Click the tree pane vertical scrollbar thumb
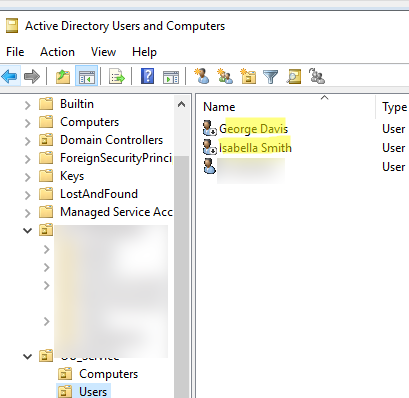The width and height of the screenshot is (409, 398). [181, 277]
